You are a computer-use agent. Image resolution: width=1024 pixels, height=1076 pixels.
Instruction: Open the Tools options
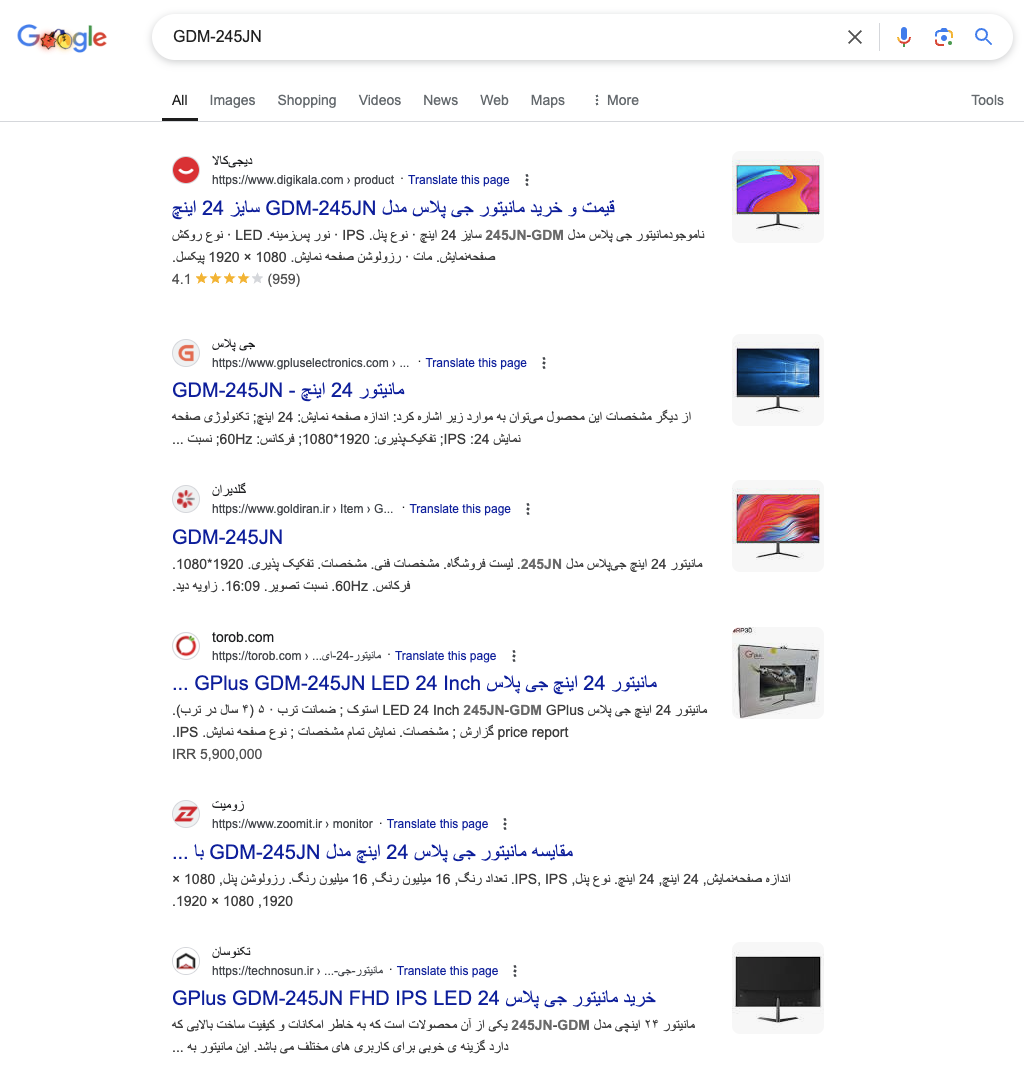click(987, 100)
